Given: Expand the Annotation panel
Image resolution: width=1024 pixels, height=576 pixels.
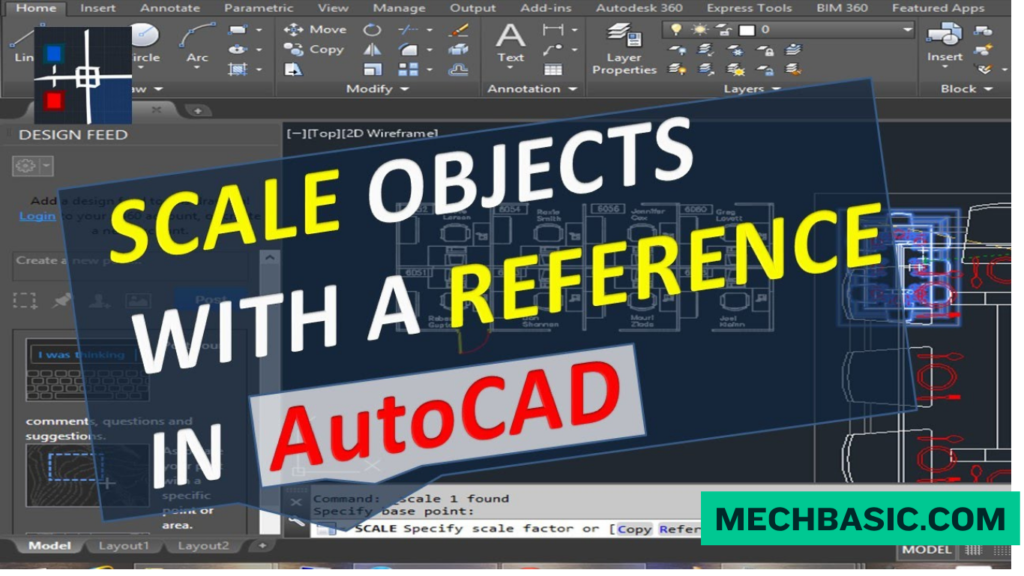Looking at the screenshot, I should 532,89.
